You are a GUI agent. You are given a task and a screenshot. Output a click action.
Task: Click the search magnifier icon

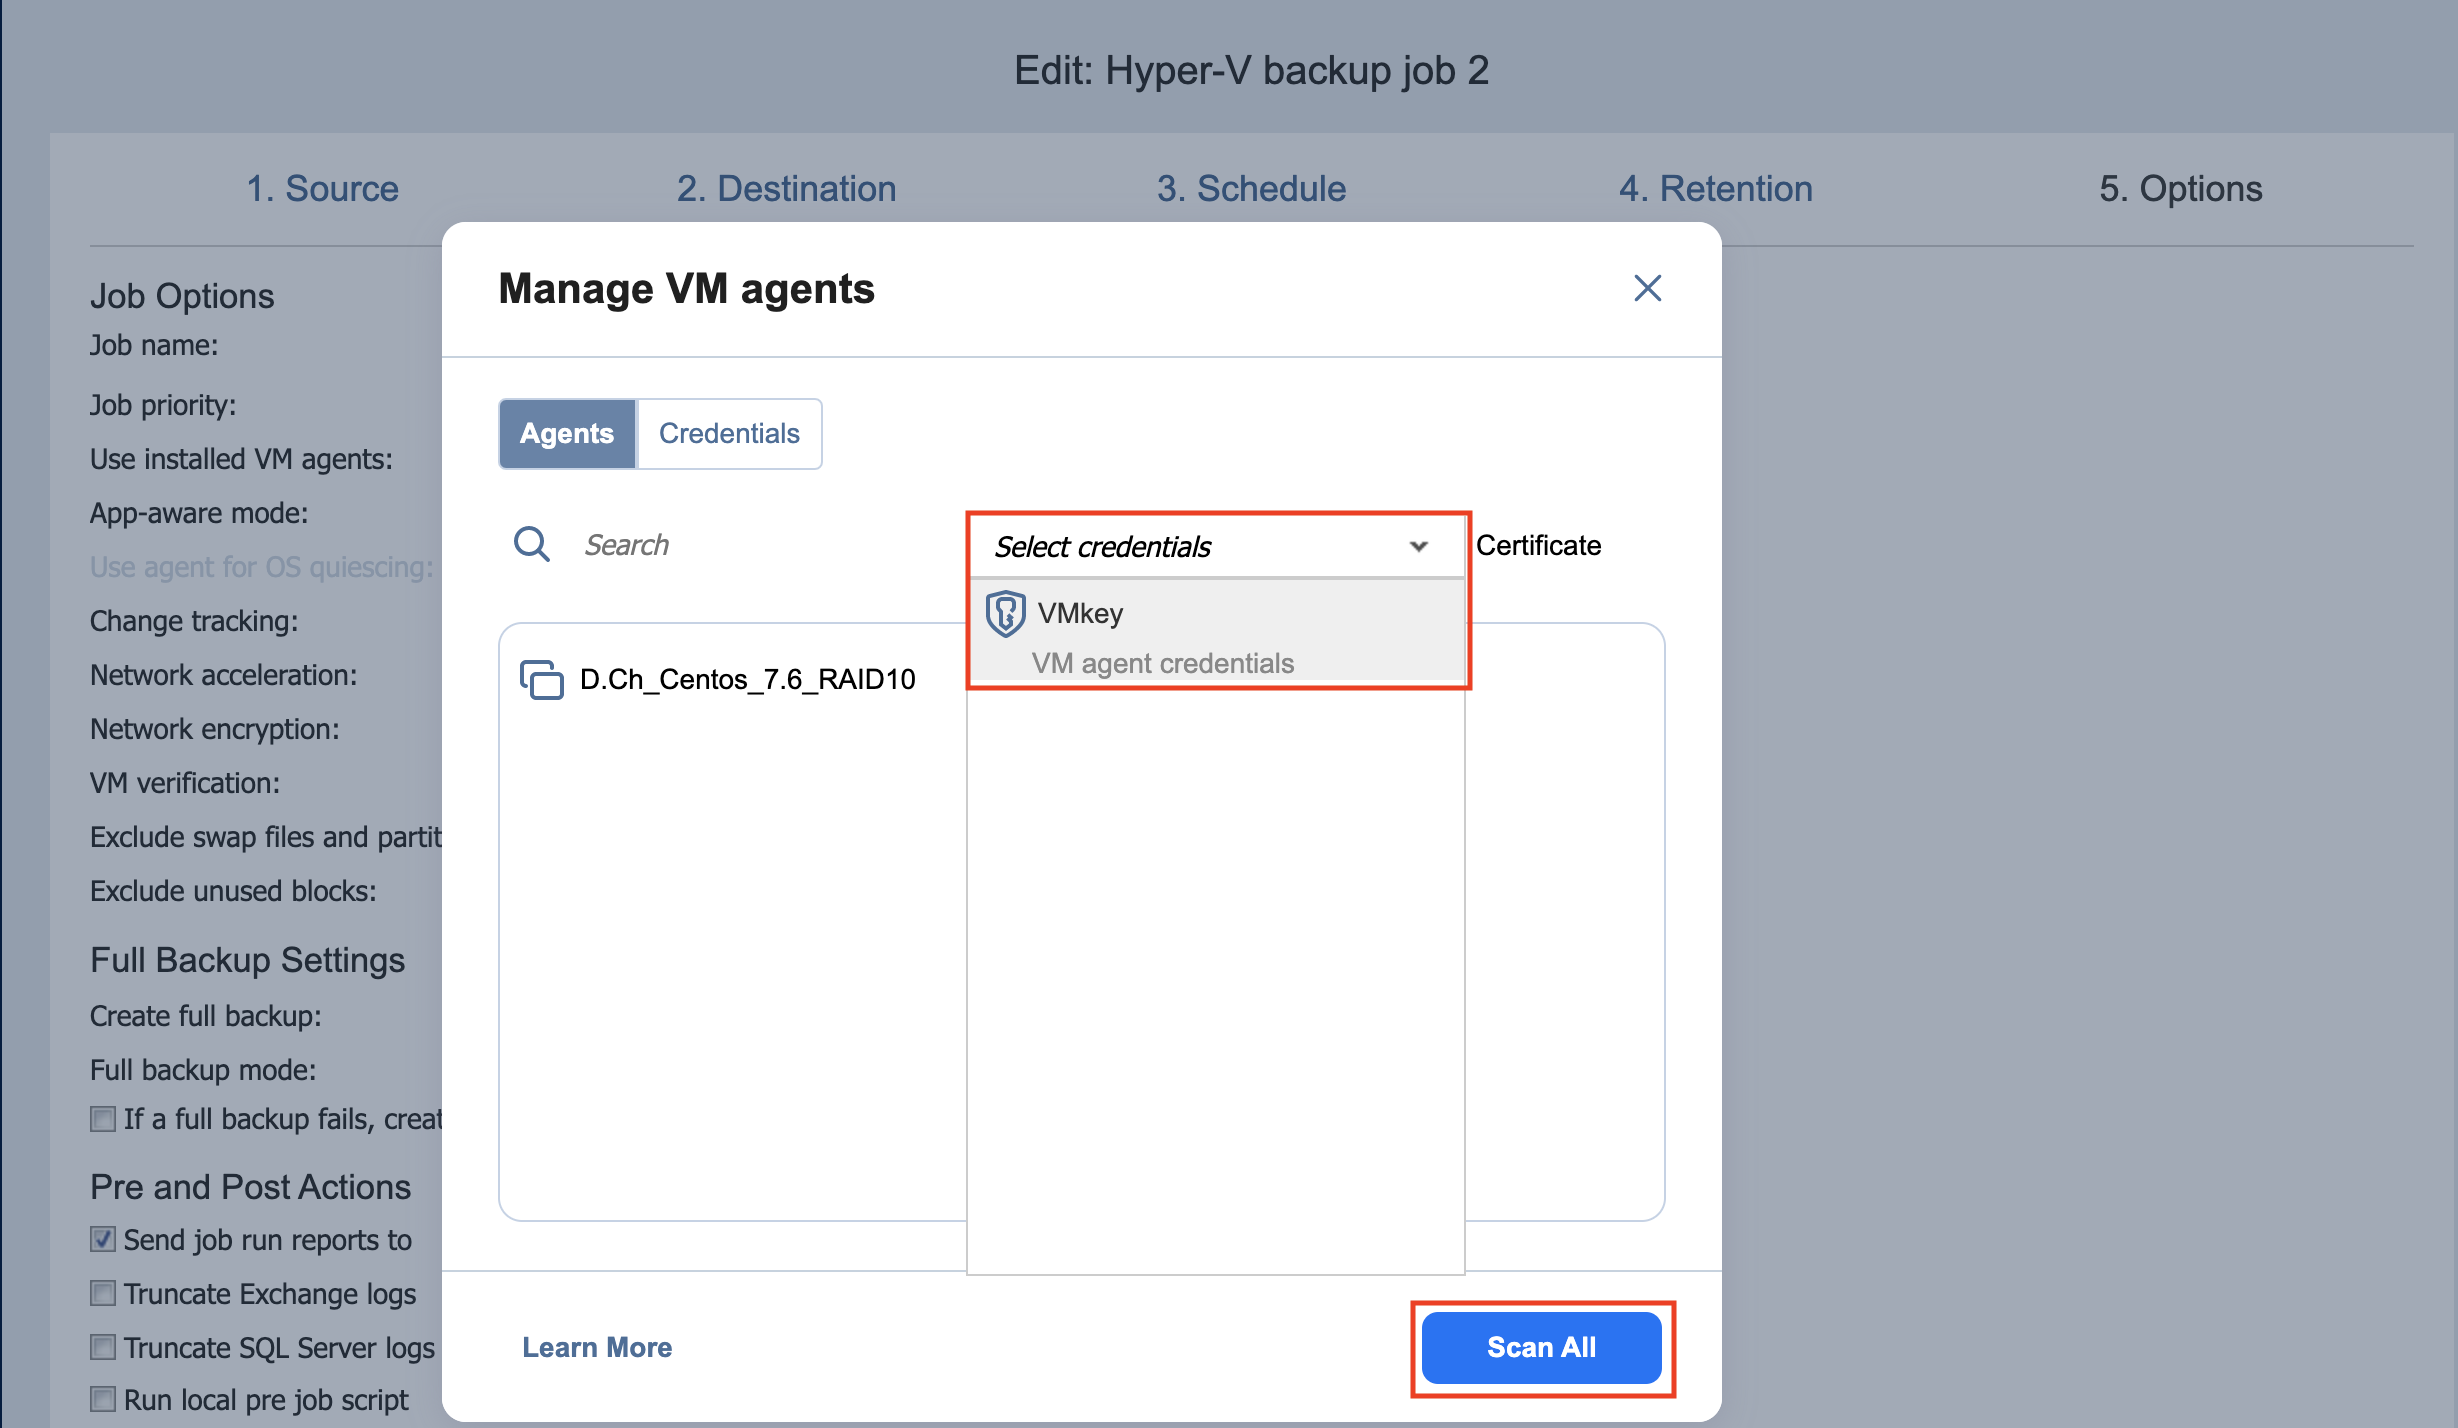tap(531, 545)
